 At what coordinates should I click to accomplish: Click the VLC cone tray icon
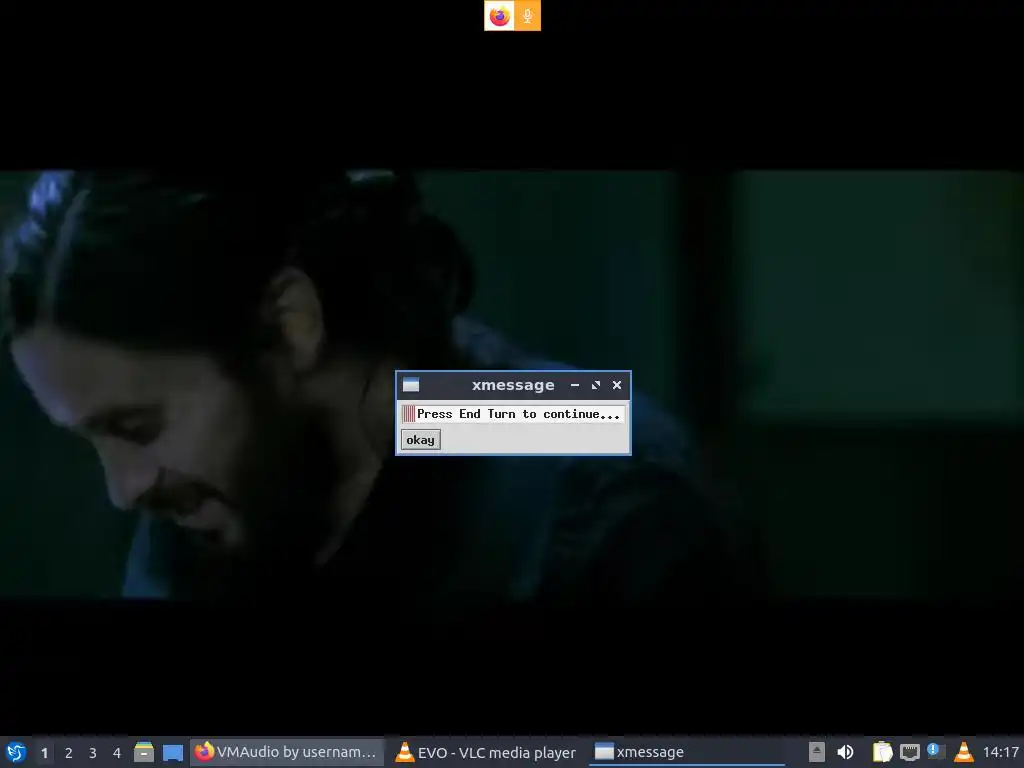click(963, 752)
